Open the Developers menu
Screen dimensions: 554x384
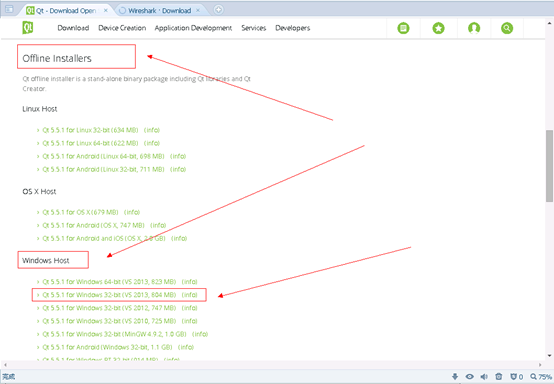(293, 28)
